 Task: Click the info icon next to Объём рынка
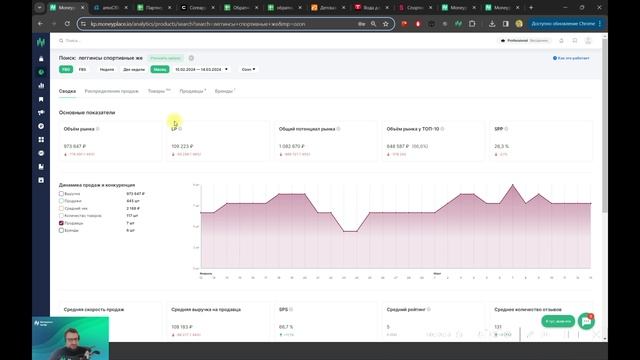click(x=98, y=129)
